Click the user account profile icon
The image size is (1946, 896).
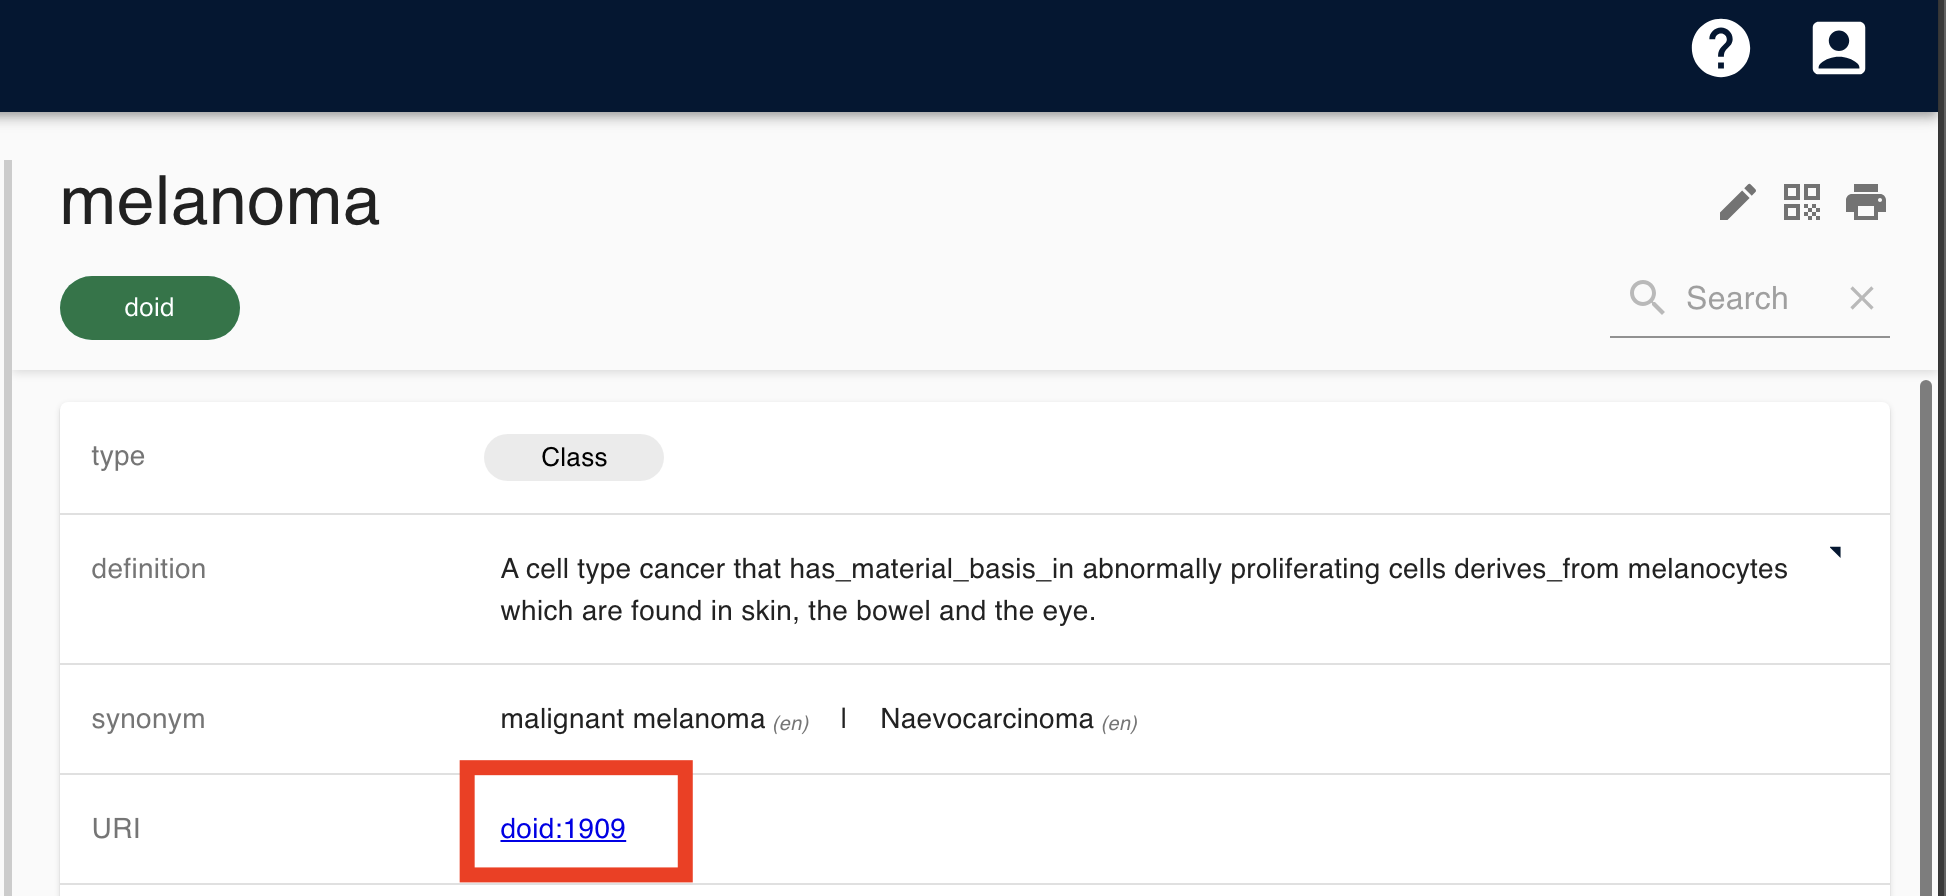click(1838, 48)
